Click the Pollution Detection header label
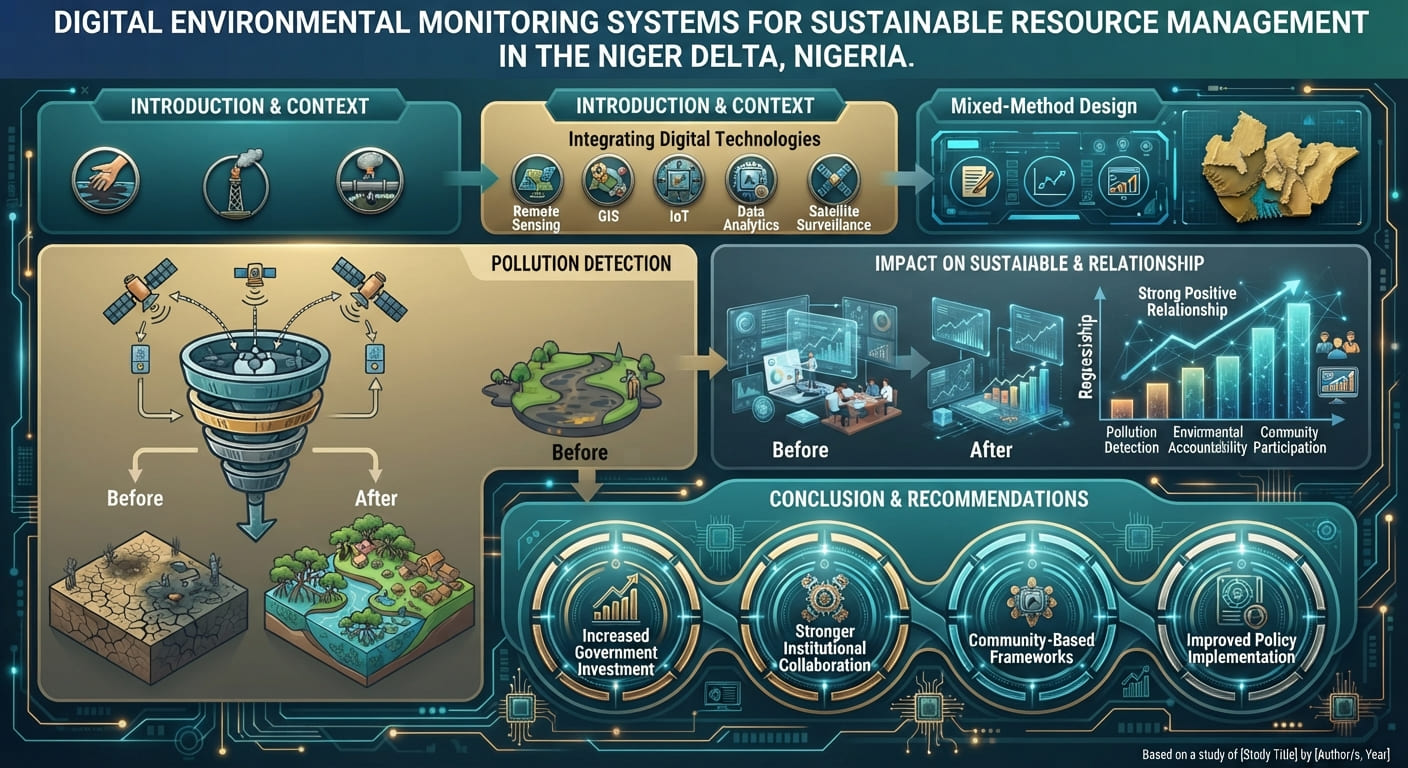 coord(581,264)
